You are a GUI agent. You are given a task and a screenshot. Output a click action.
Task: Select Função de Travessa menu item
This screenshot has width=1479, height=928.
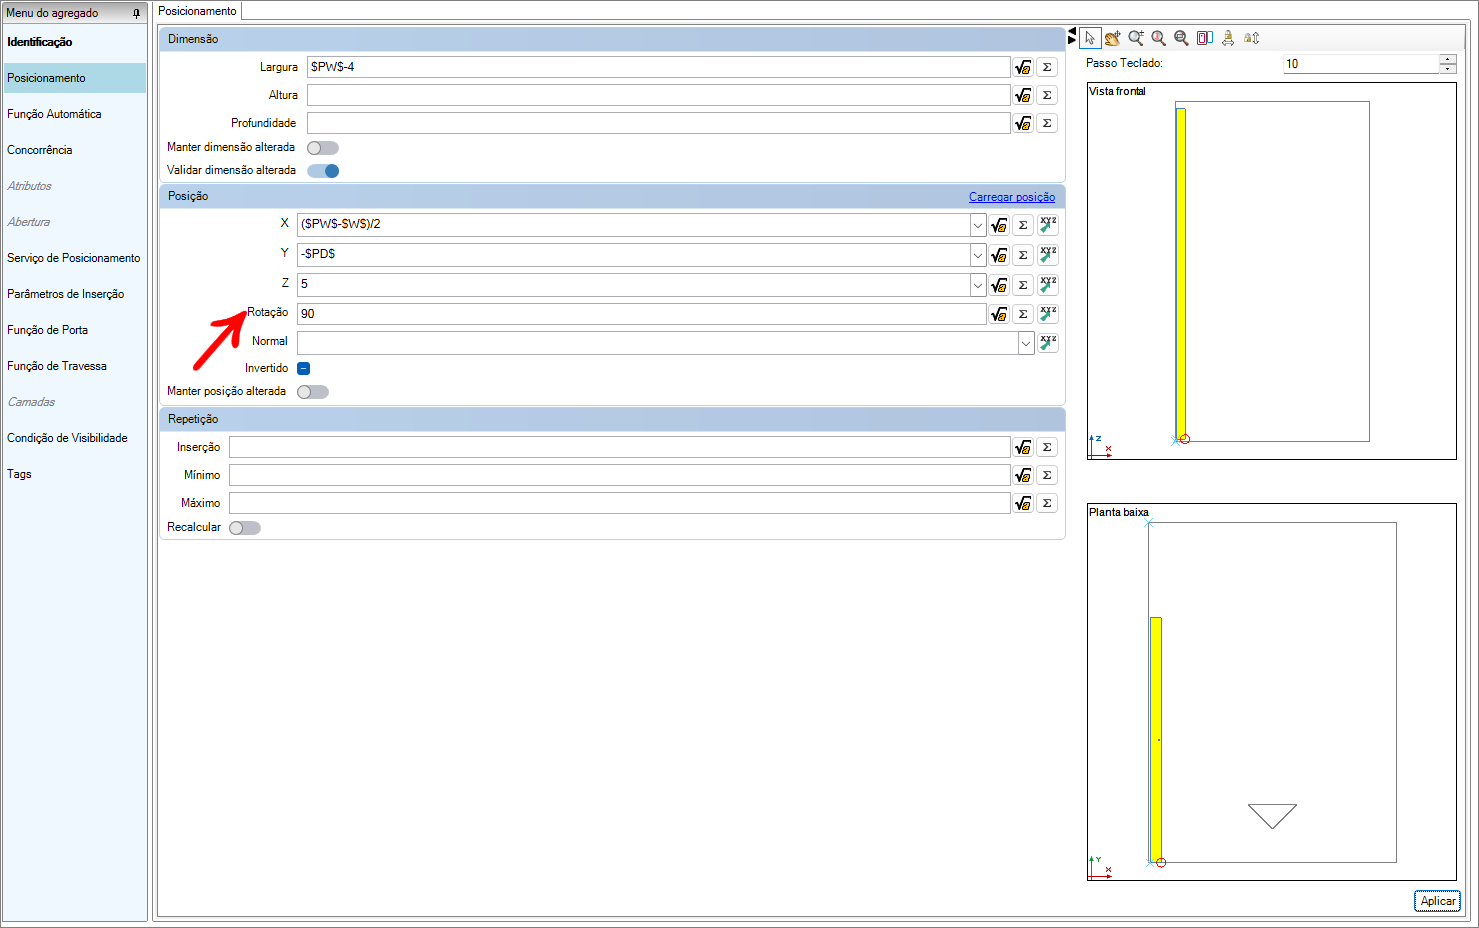(x=57, y=366)
